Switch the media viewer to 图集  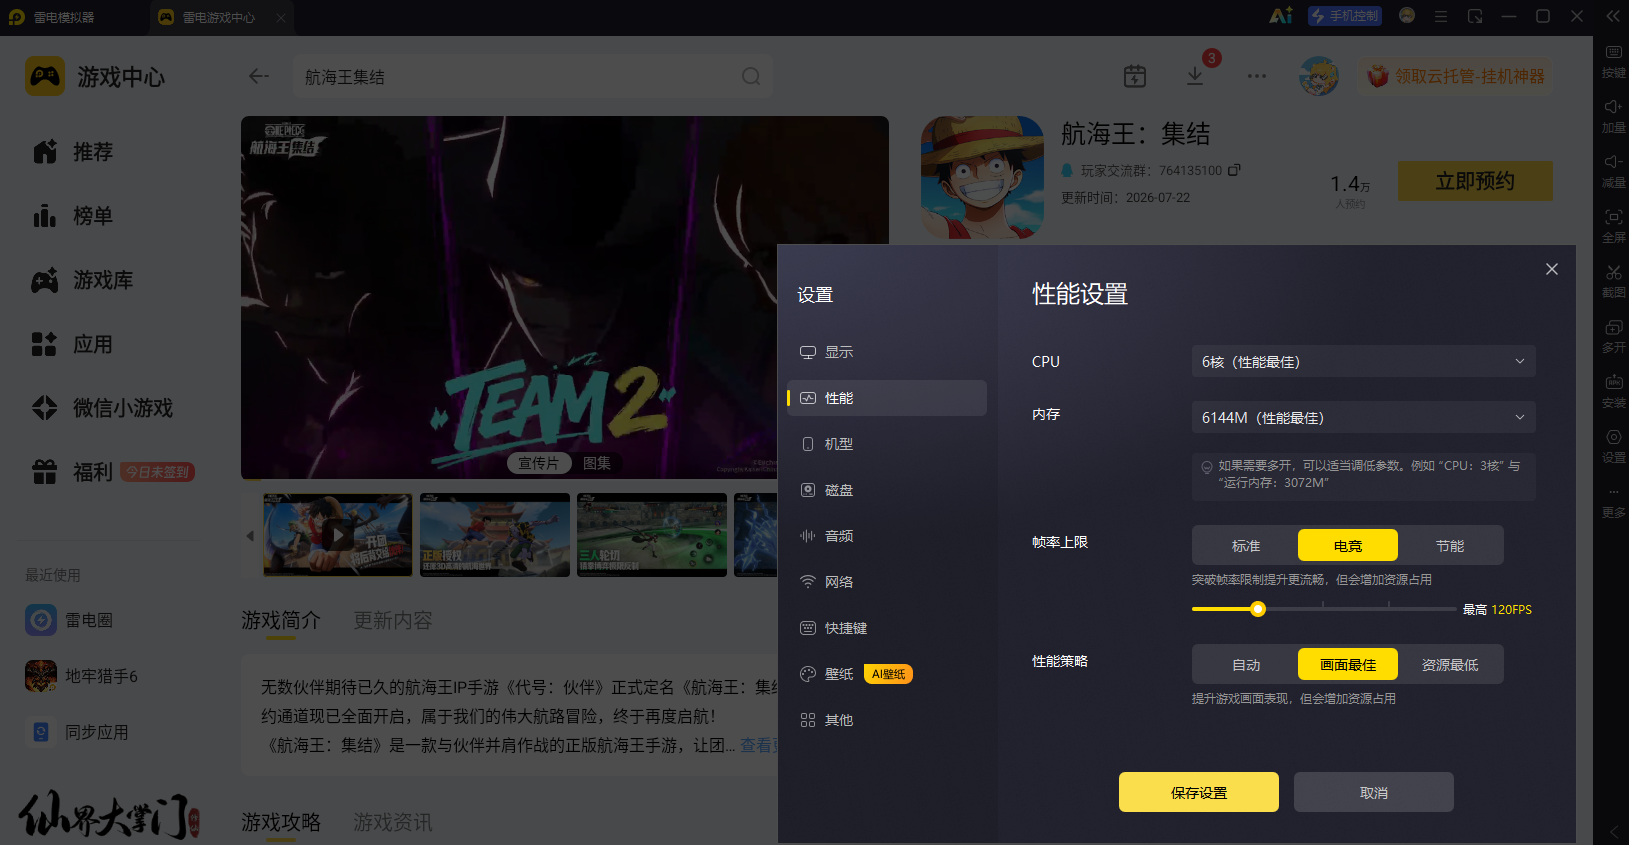click(597, 463)
